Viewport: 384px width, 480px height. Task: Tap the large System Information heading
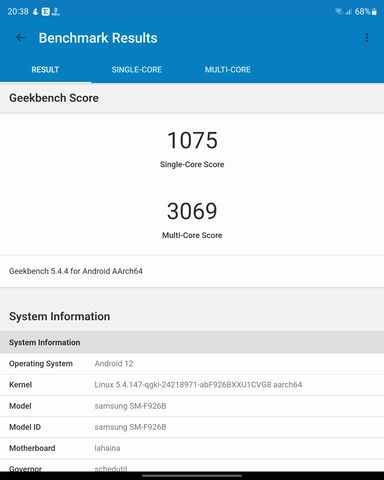pos(59,316)
